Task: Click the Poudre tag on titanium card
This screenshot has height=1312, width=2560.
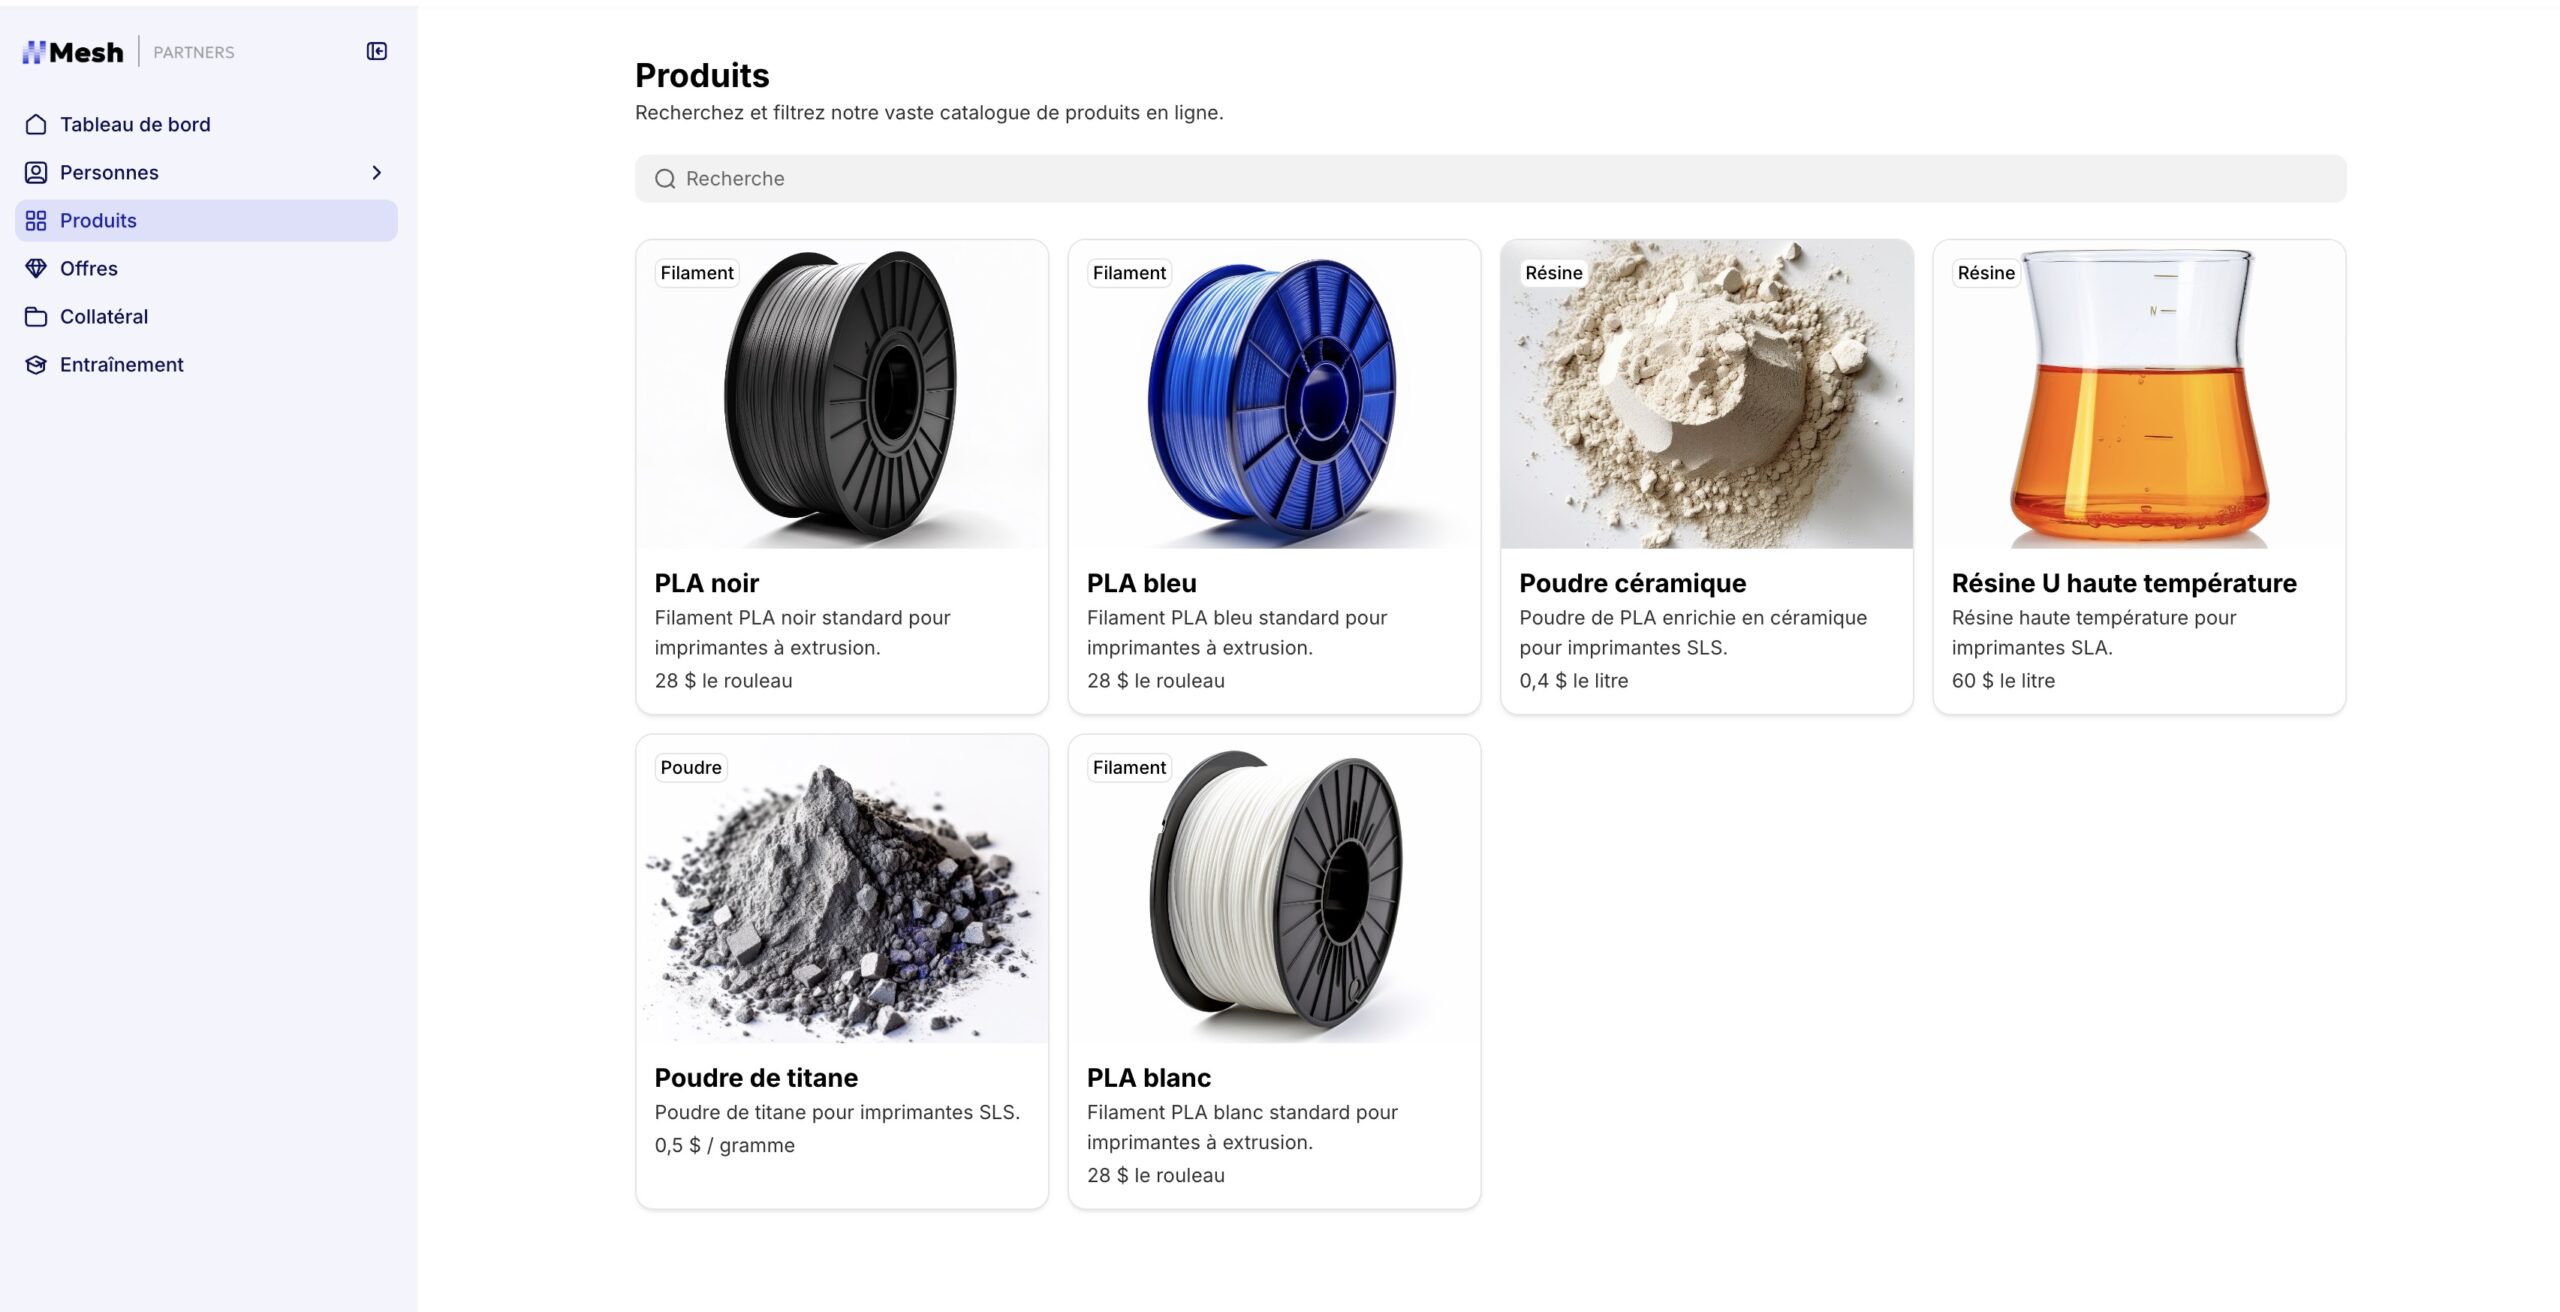Action: [x=691, y=767]
